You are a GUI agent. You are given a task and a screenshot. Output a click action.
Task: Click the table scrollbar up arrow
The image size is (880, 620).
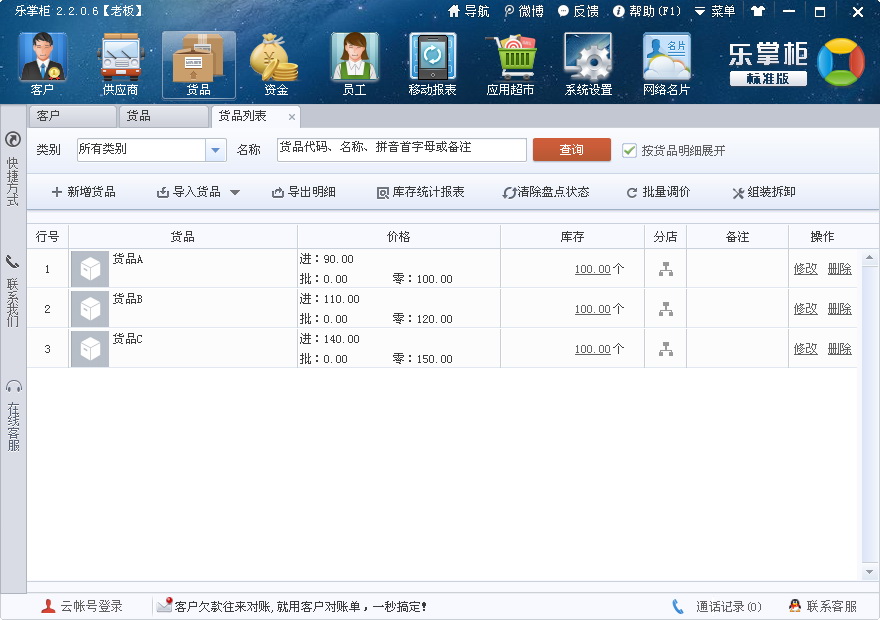[x=869, y=258]
